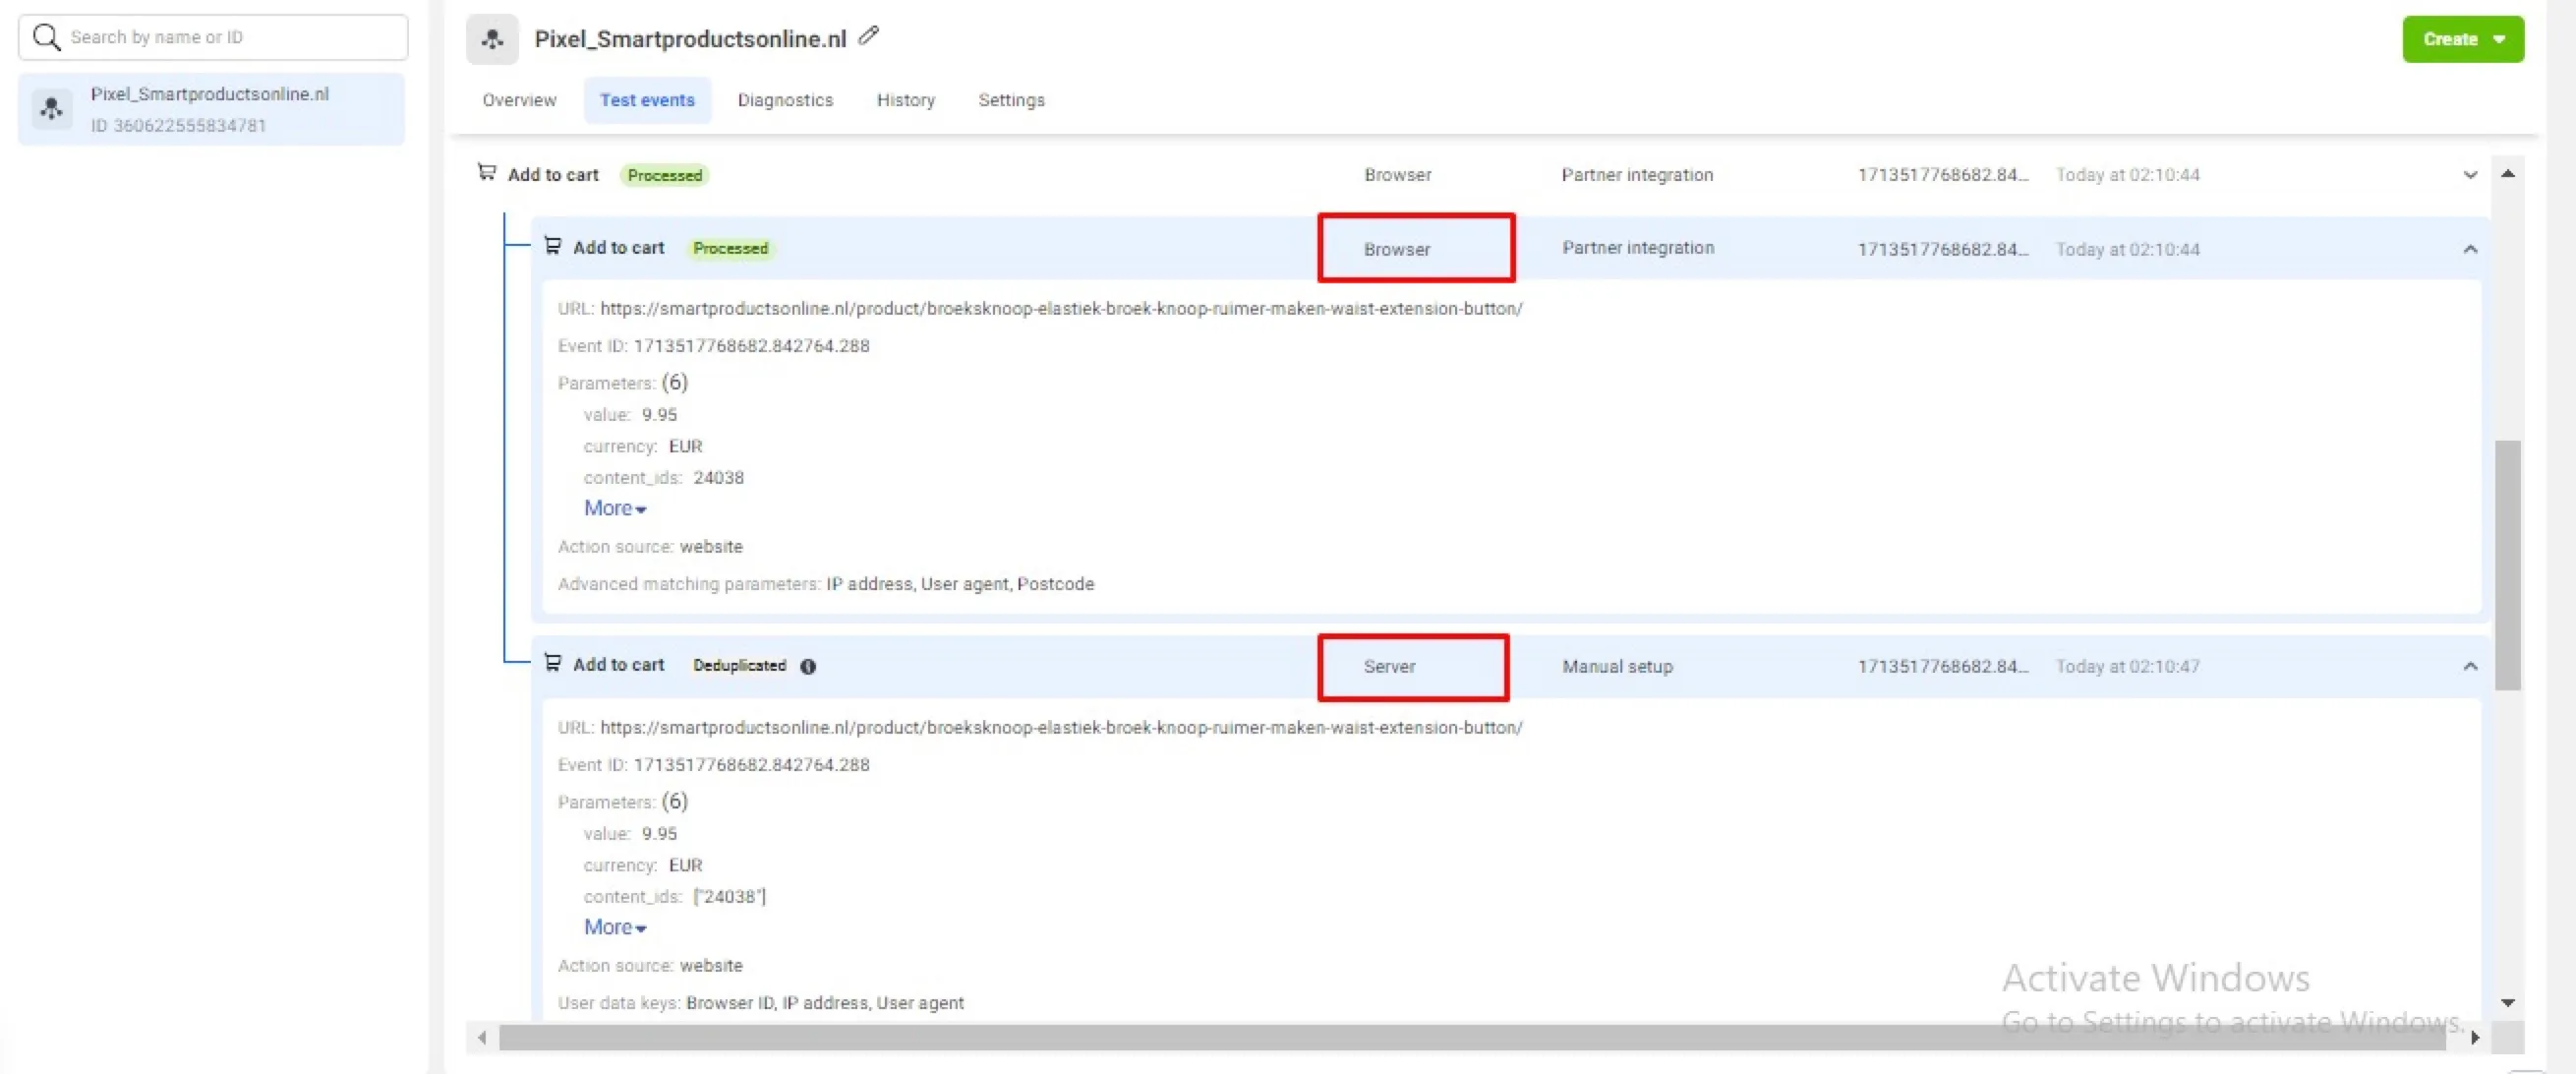Select Pixel_Smartproductsonline.nl in the sidebar list
Viewport: 2576px width, 1074px height.
[x=212, y=109]
